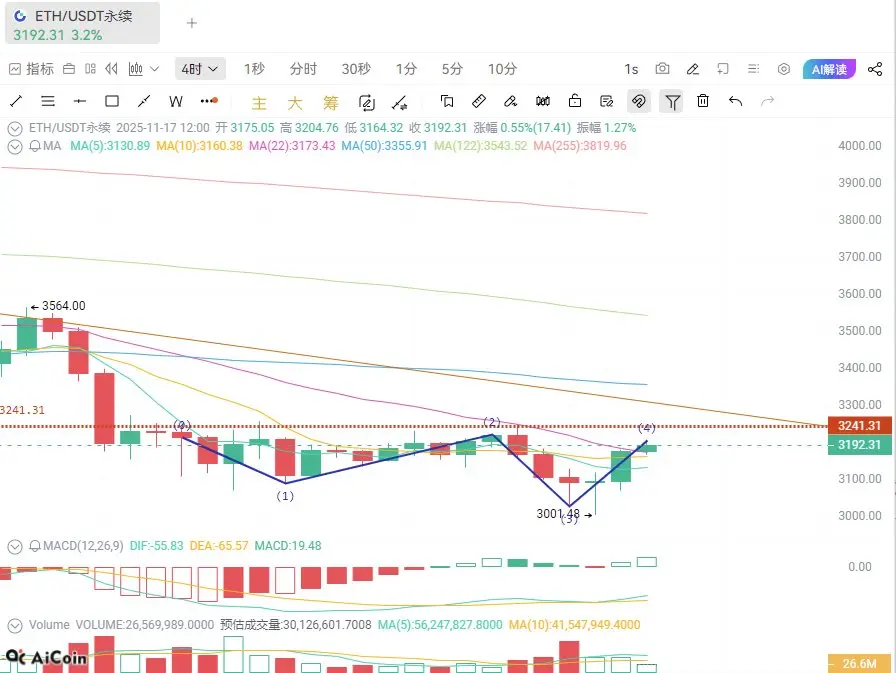Viewport: 896px width, 673px height.
Task: Collapse the ETH/USDT永续 info row chevron
Action: click(15, 128)
